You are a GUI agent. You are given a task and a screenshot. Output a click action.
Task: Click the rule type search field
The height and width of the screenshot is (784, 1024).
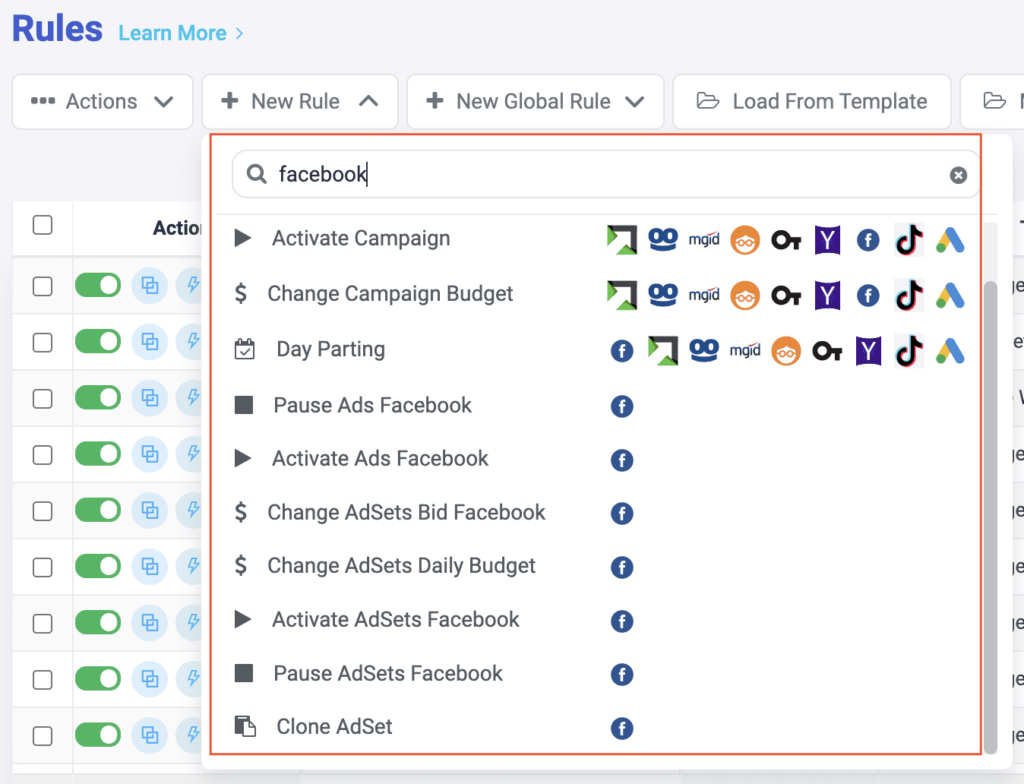(606, 174)
